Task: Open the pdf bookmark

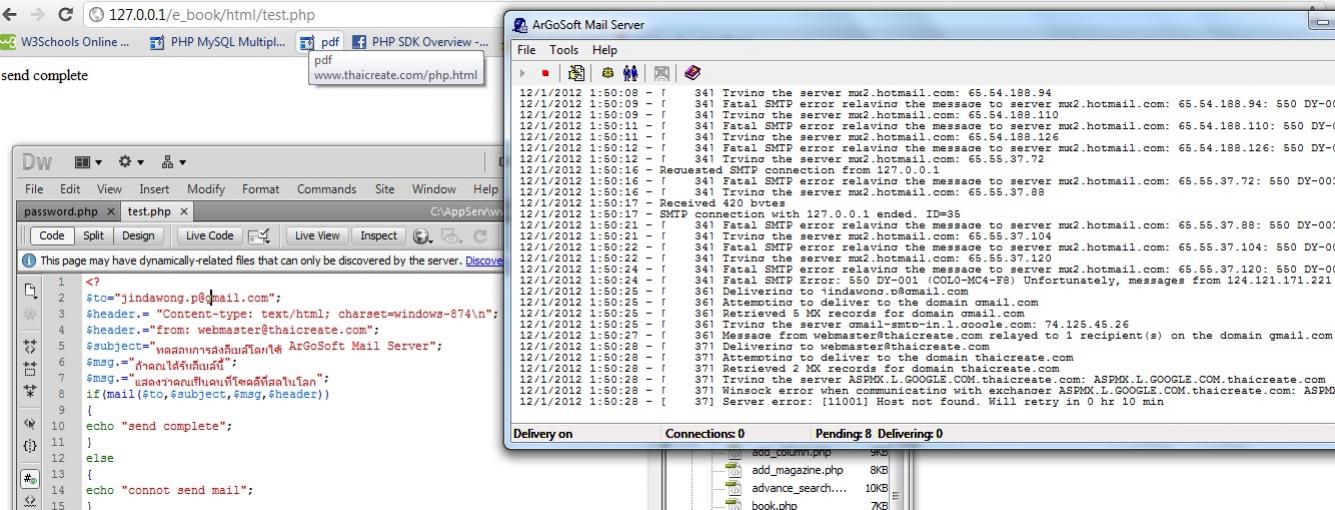Action: pos(321,42)
